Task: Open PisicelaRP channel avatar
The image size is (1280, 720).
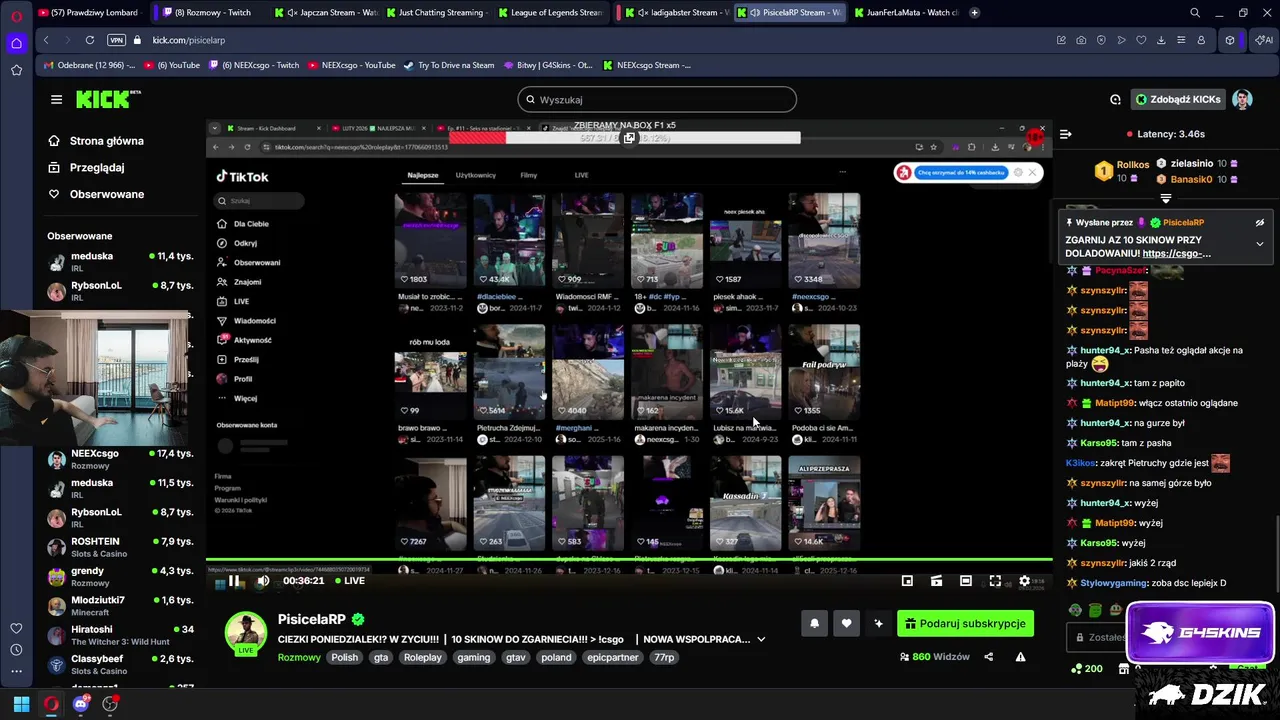Action: [x=245, y=631]
